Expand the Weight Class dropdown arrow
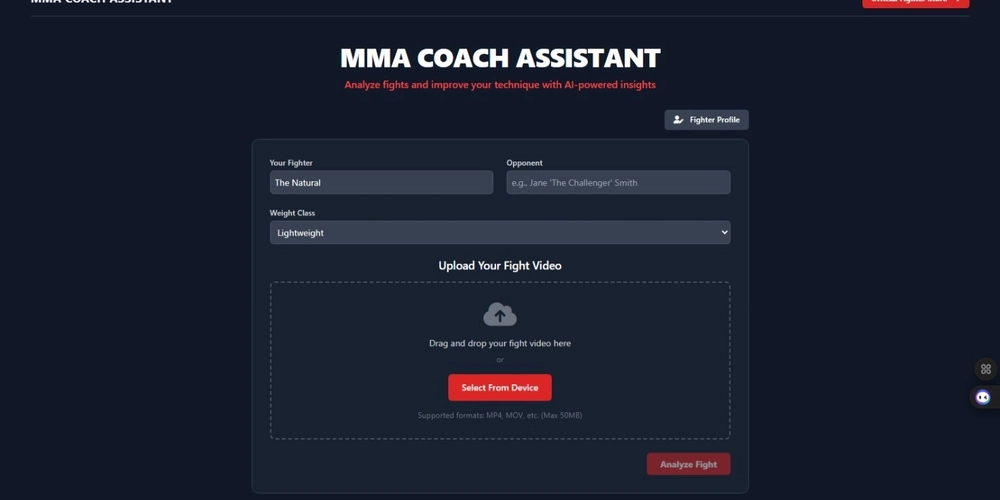The image size is (1000, 500). tap(724, 233)
